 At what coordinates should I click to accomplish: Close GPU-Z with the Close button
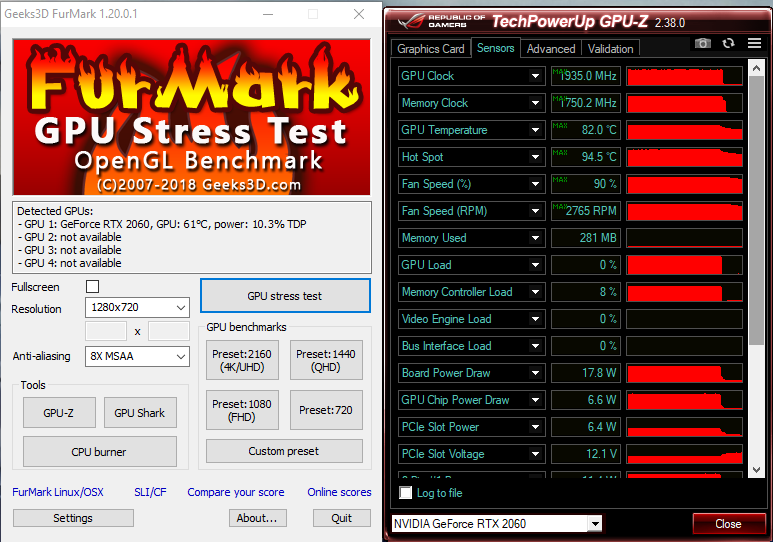point(729,524)
